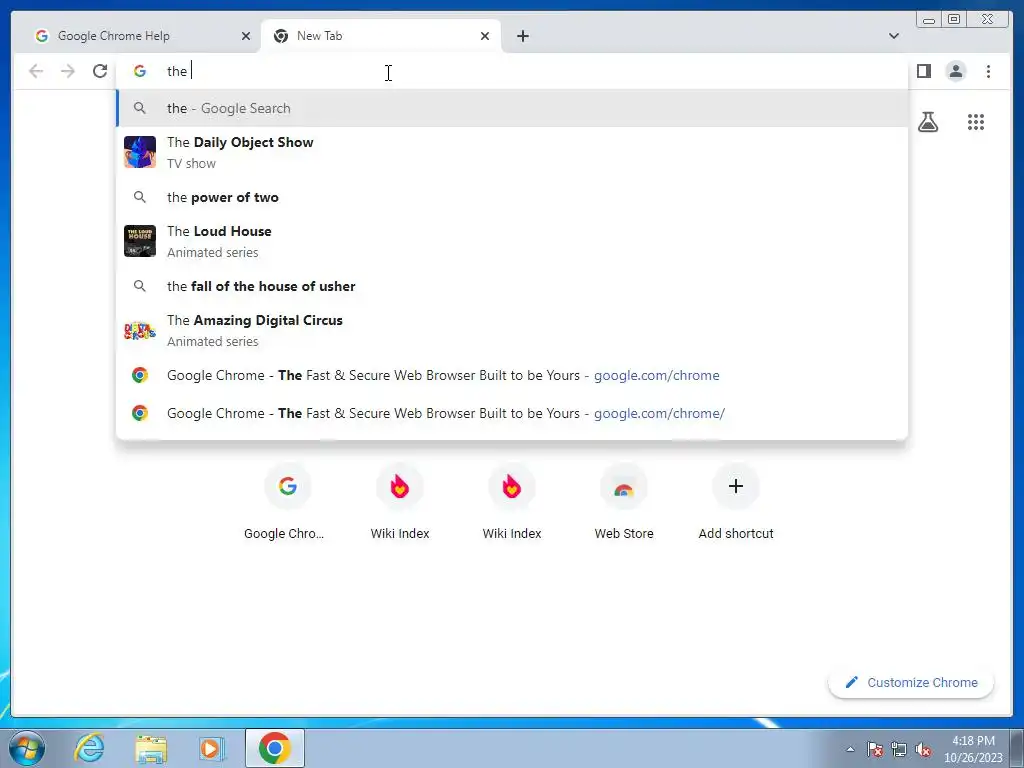This screenshot has height=768, width=1024.
Task: Choose The Amazing Digital Circus suggestion
Action: click(x=512, y=330)
